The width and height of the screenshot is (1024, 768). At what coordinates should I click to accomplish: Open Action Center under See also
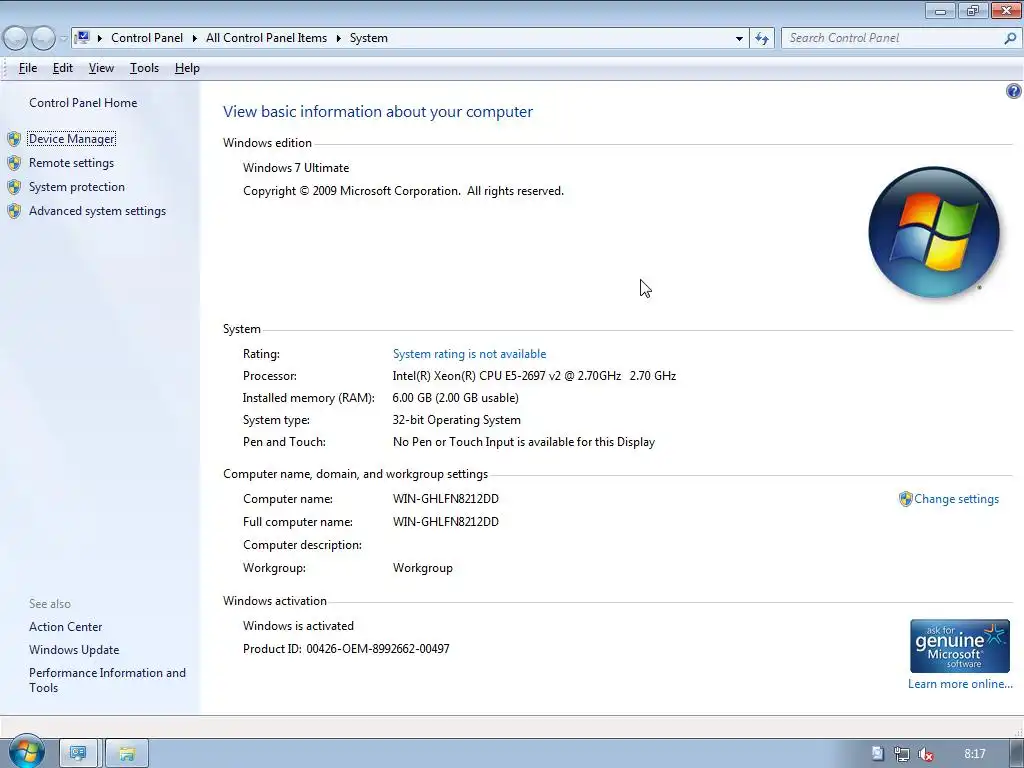point(65,627)
